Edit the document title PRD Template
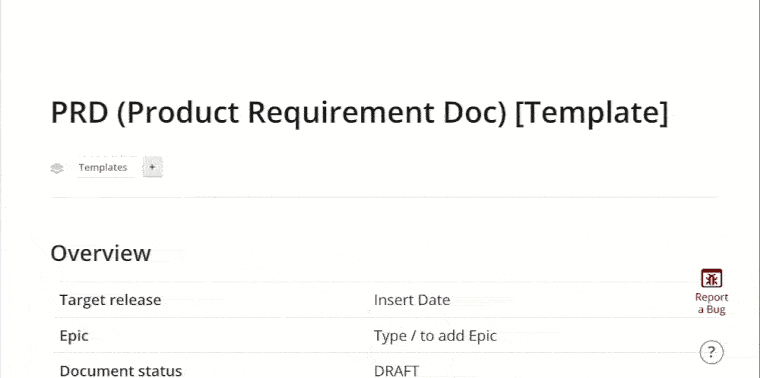Viewport: 760px width, 378px height. point(359,113)
